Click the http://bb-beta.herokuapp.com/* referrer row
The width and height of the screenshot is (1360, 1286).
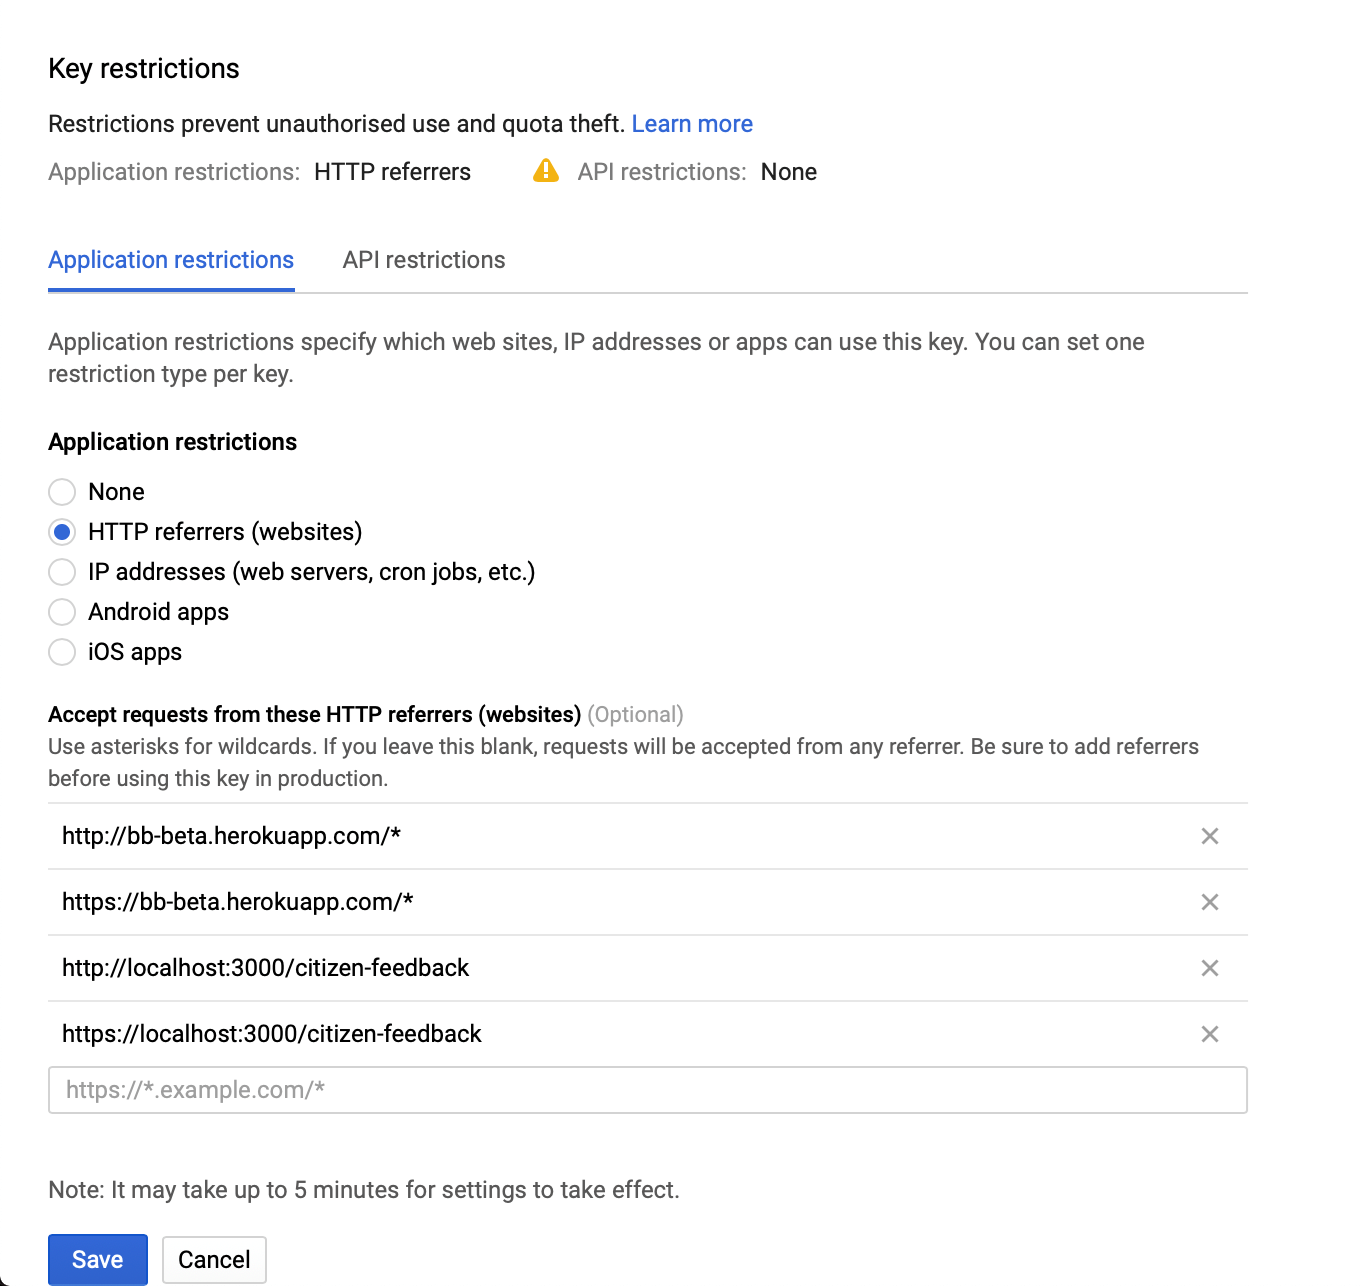click(x=231, y=836)
